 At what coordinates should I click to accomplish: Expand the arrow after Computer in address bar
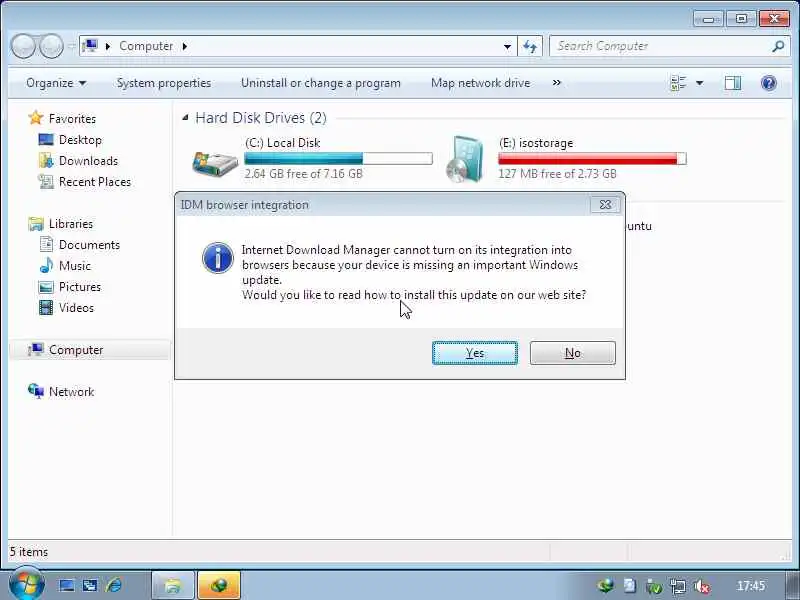coord(185,46)
